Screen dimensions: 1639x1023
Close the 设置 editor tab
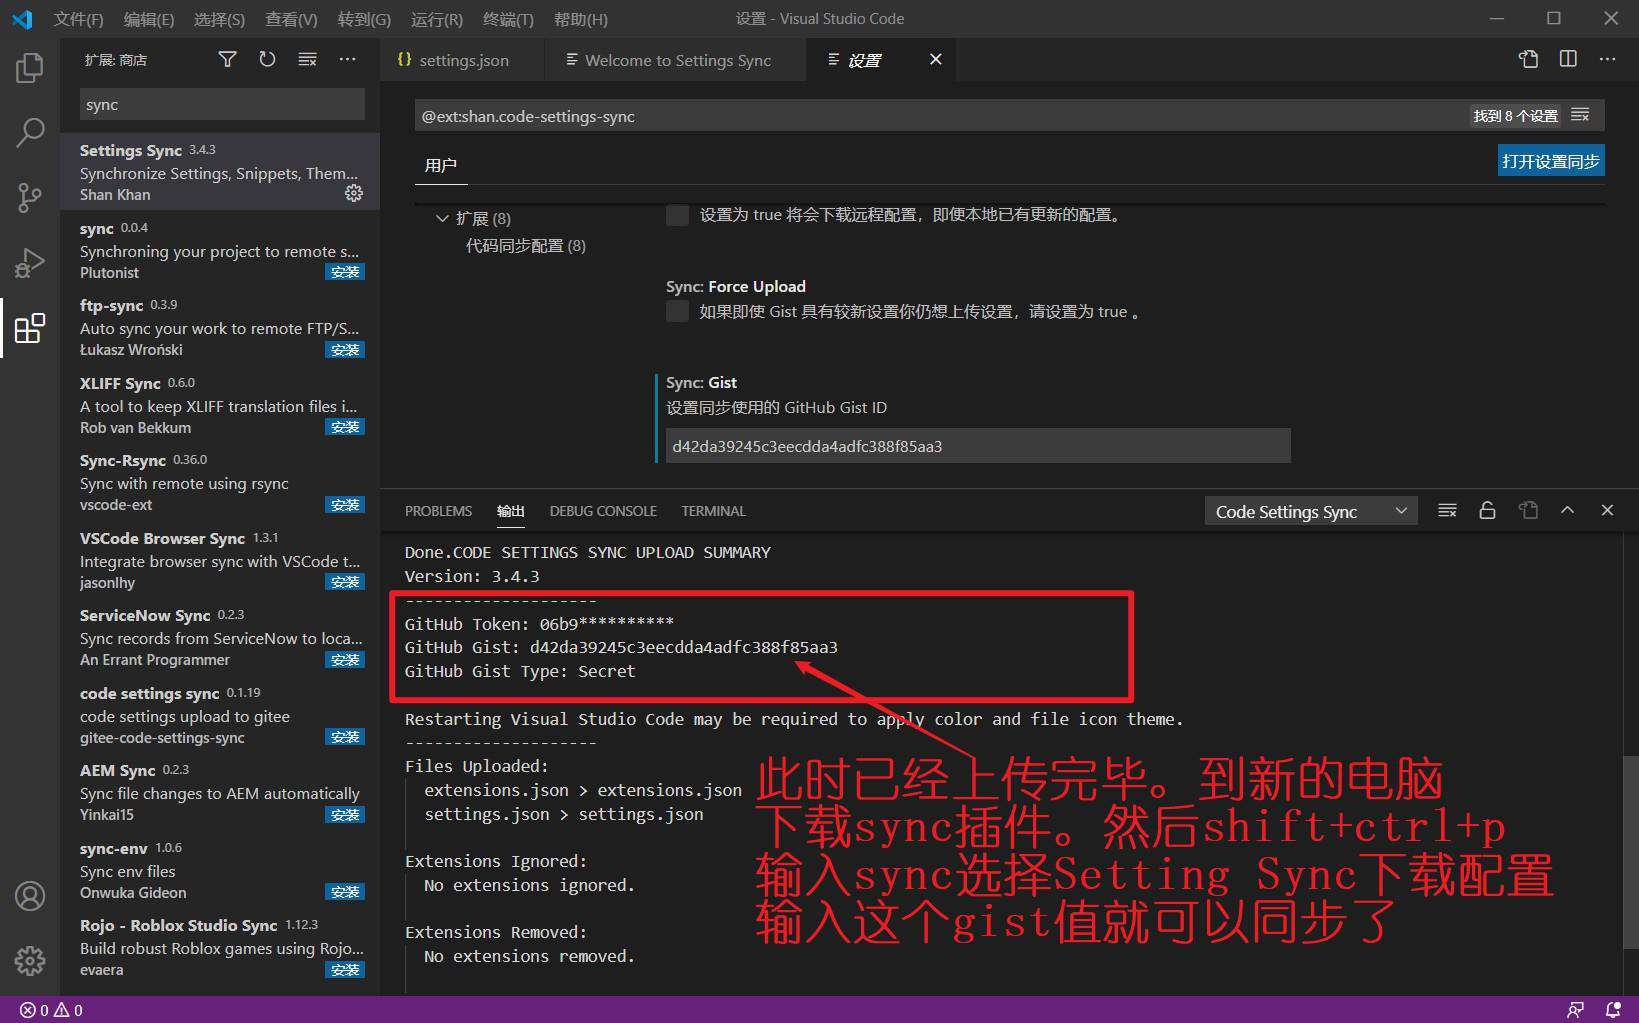935,60
